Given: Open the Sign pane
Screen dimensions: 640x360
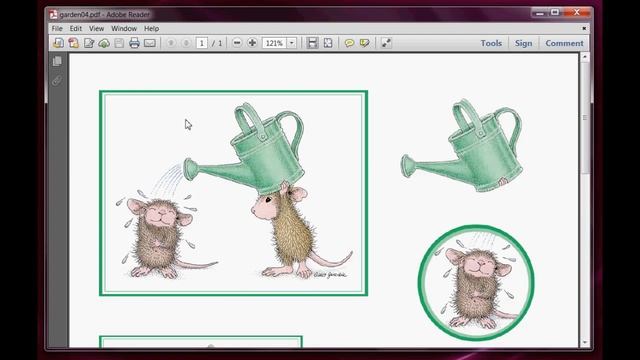Looking at the screenshot, I should pyautogui.click(x=523, y=43).
